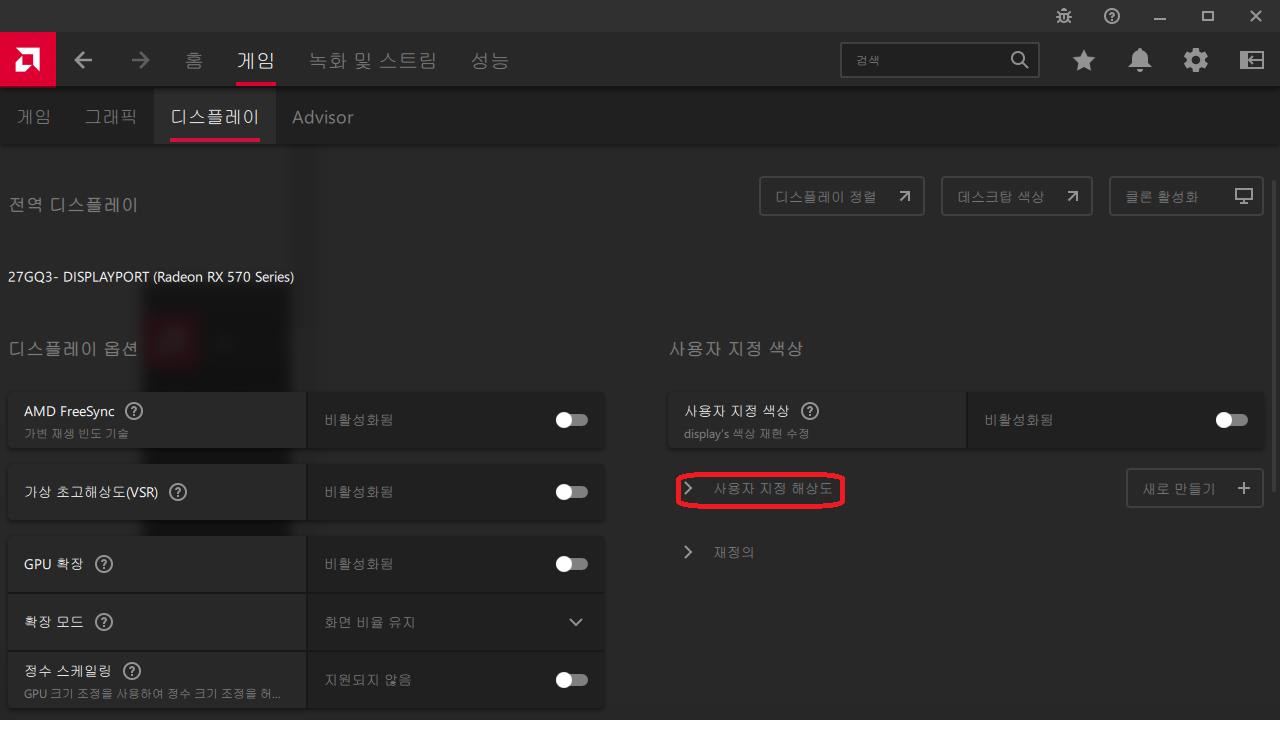Image resolution: width=1280 pixels, height=750 pixels.
Task: Show 정수 스케일링 help icon
Action: coord(132,671)
